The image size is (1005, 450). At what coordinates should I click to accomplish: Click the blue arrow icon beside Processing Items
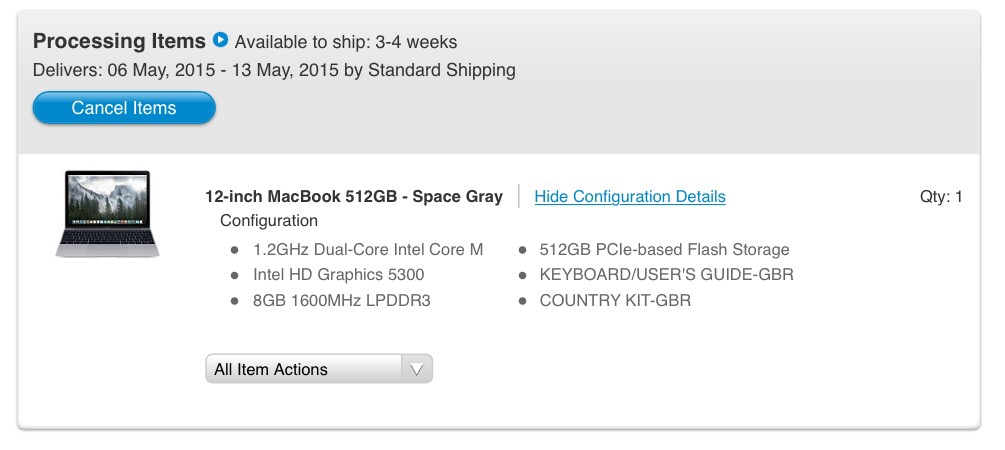click(x=220, y=40)
